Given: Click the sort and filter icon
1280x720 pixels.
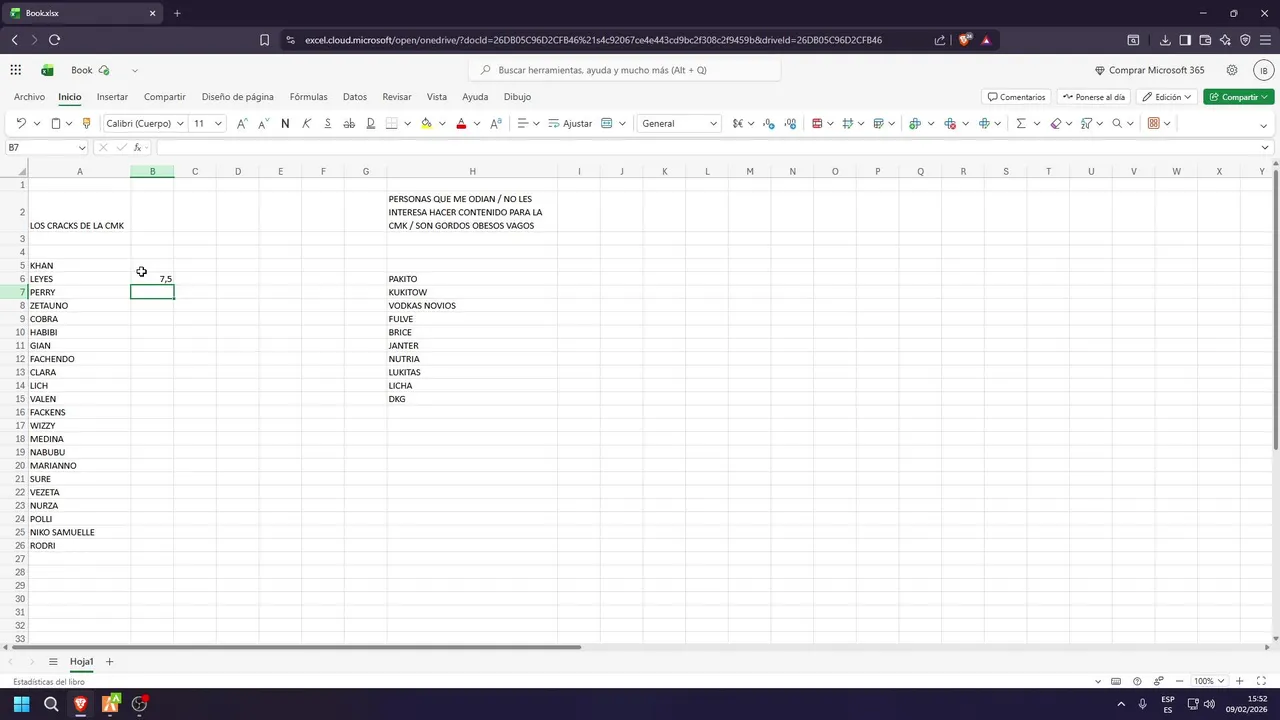Looking at the screenshot, I should coord(1087,123).
